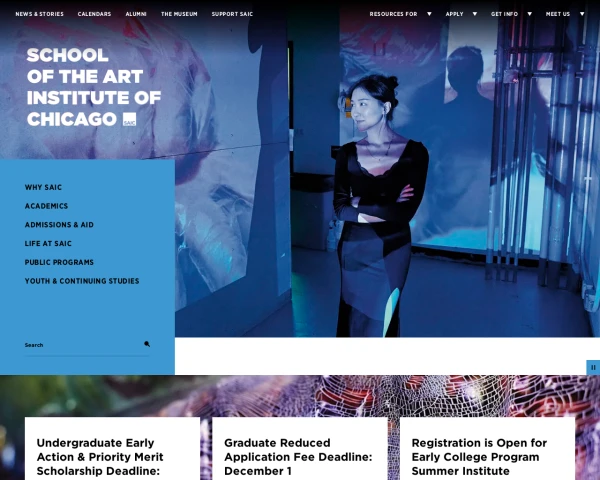Viewport: 600px width, 480px height.
Task: Click the search magnifier icon
Action: click(x=147, y=344)
